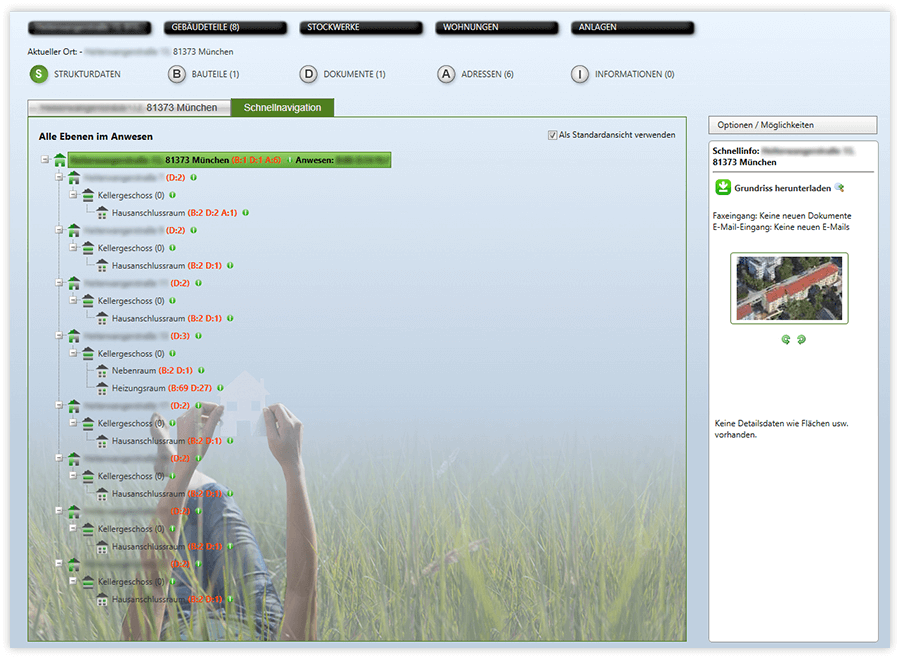
Task: Open the Wohnungen menu
Action: (496, 28)
